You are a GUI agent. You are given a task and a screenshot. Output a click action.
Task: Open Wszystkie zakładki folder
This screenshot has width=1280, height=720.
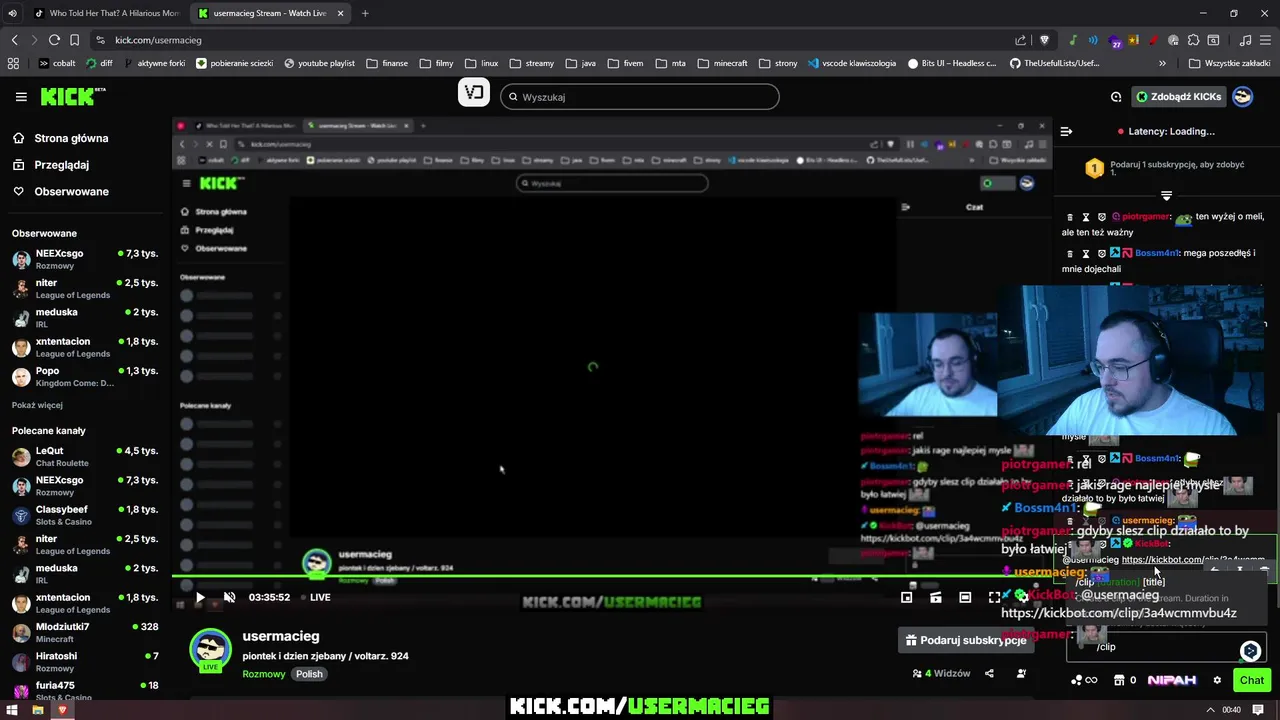coord(1229,63)
